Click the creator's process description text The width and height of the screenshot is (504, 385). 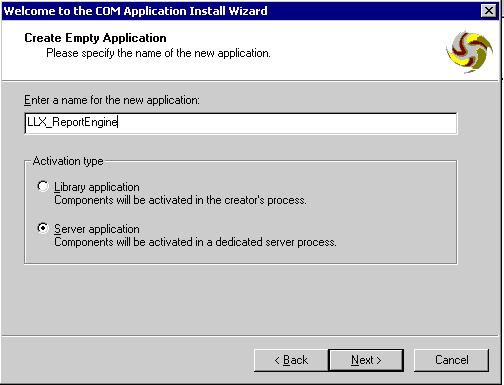click(x=180, y=200)
